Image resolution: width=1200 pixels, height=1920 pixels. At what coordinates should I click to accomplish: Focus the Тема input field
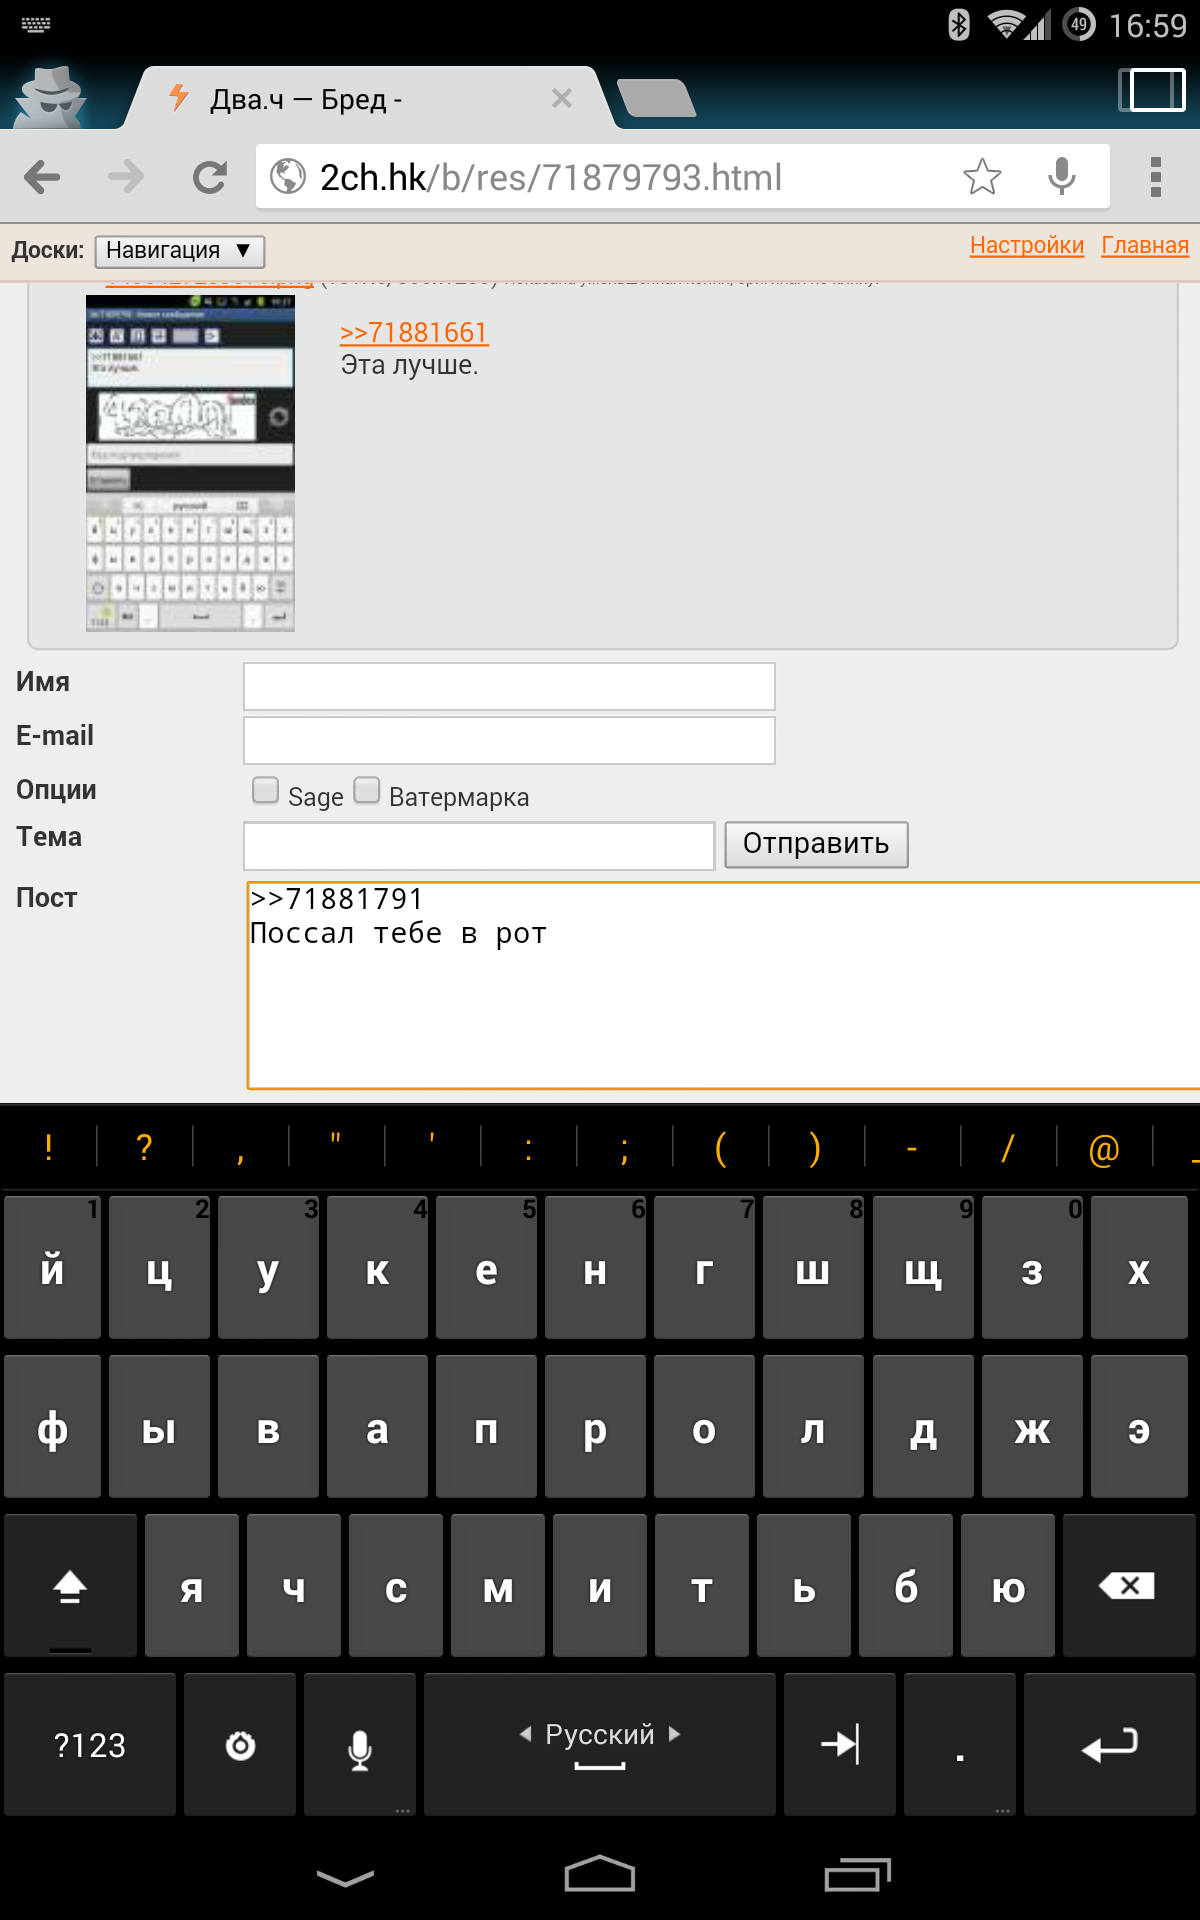click(x=479, y=846)
